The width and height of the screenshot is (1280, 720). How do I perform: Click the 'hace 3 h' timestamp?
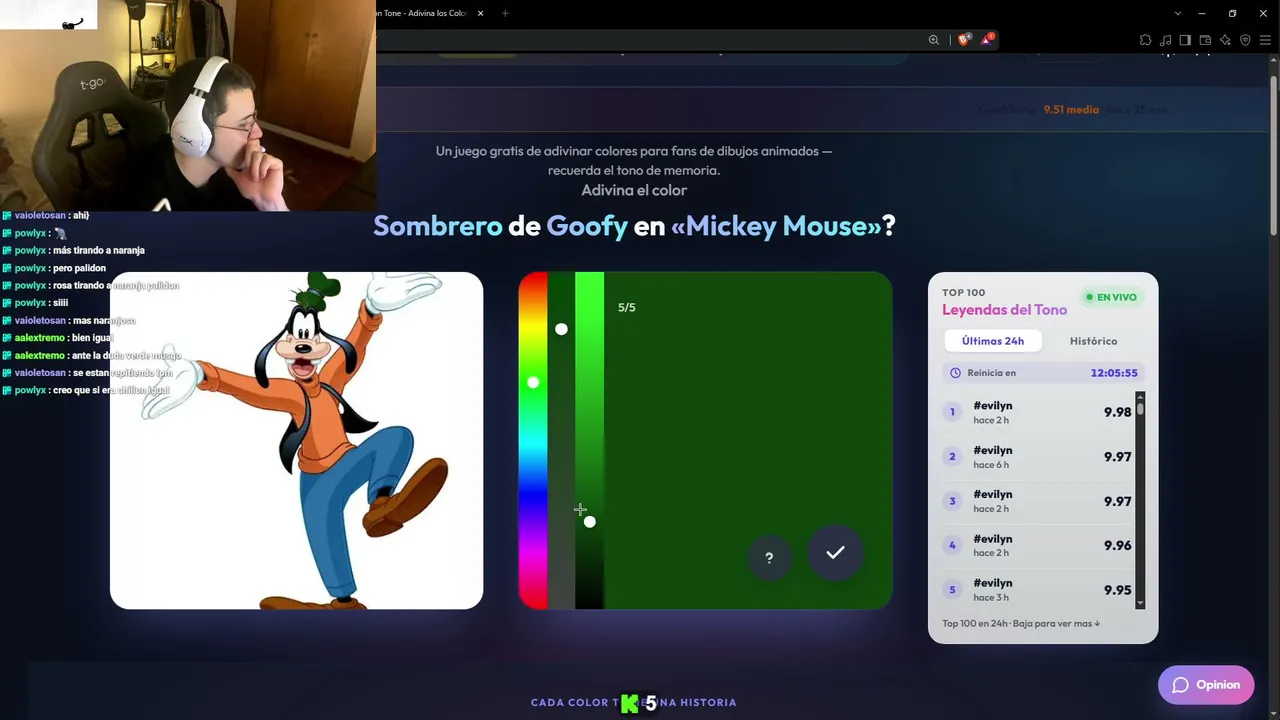(x=991, y=598)
